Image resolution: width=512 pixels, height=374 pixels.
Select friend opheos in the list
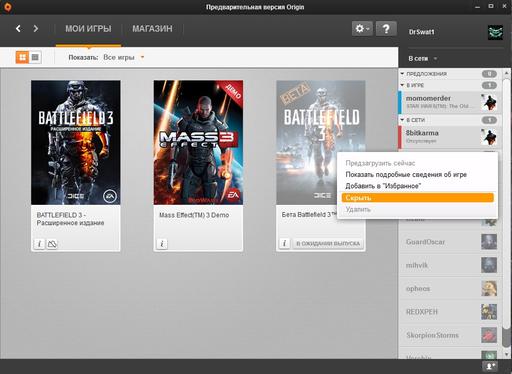[x=449, y=289]
